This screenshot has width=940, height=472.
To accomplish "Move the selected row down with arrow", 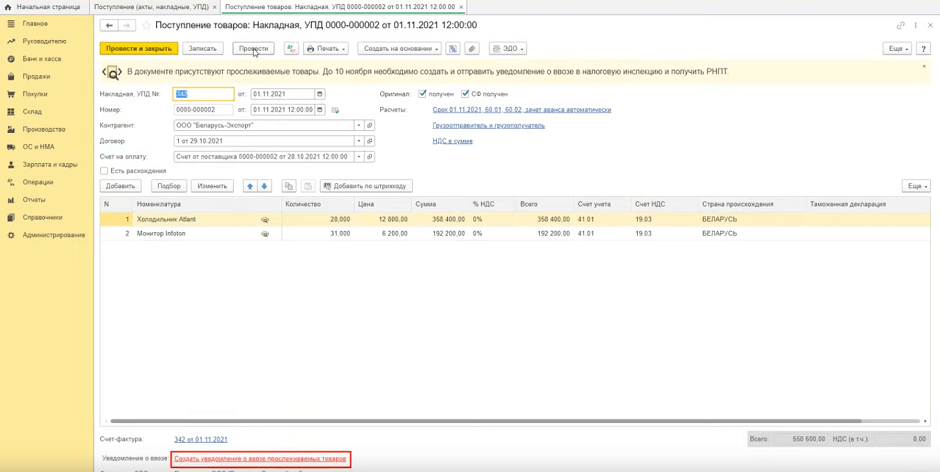I will click(264, 186).
